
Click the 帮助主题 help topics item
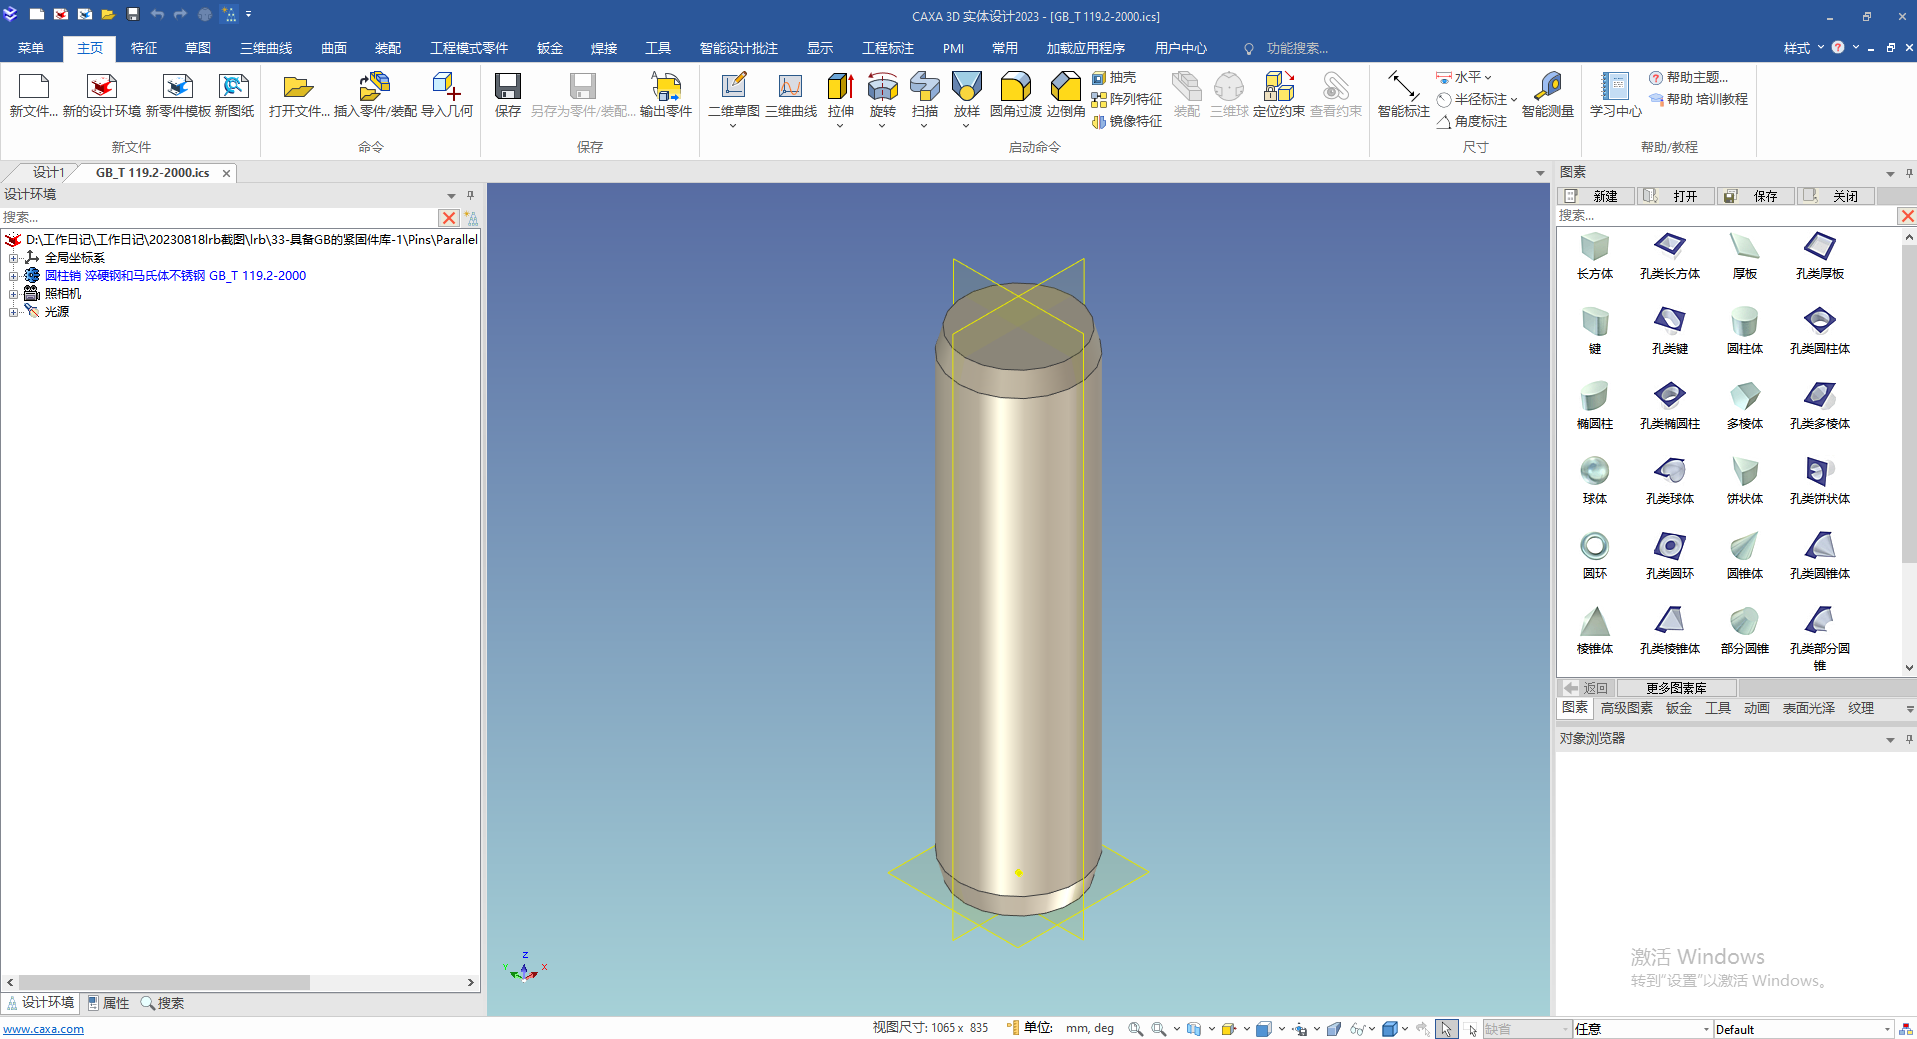pos(1688,77)
